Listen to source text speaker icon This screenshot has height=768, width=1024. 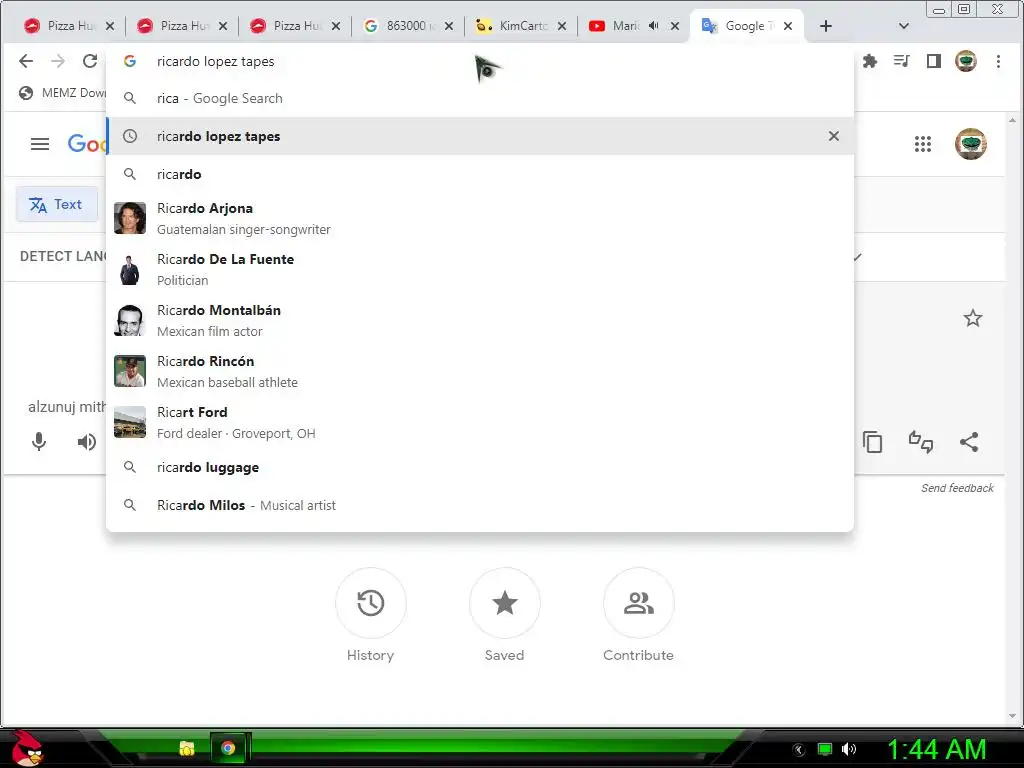tap(86, 442)
